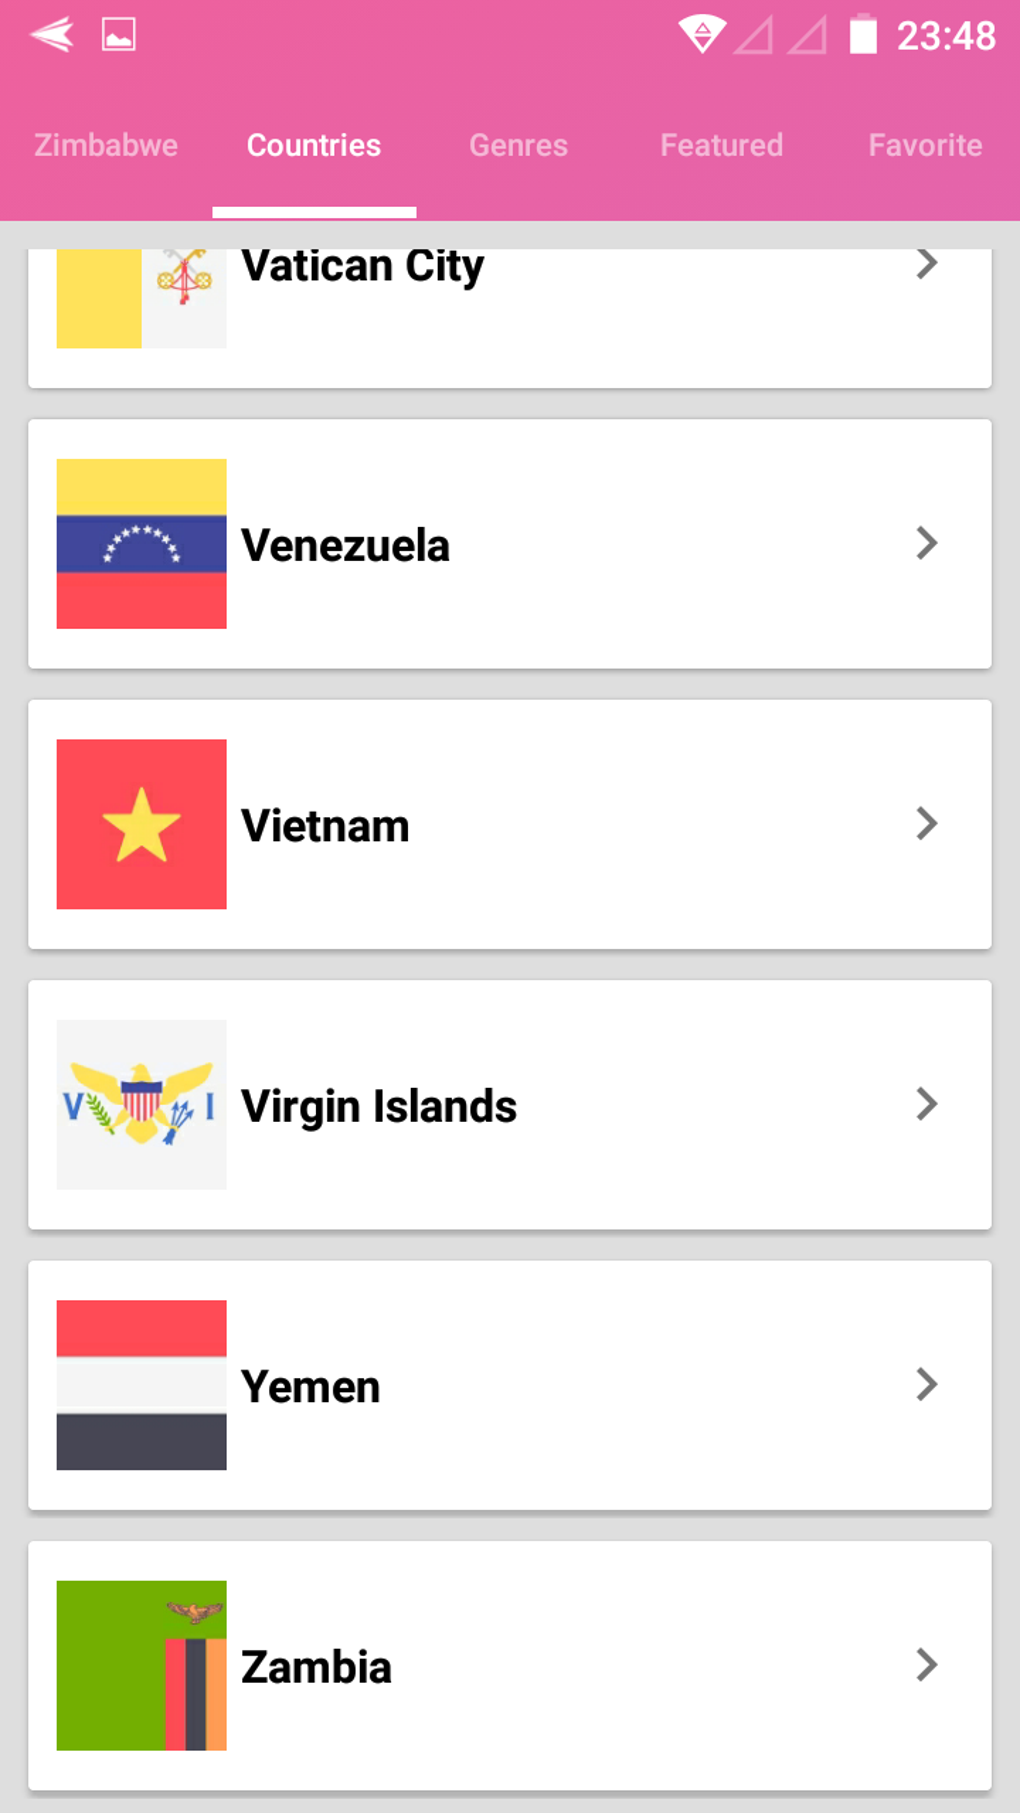Tap the Vietnam flag icon

click(x=141, y=824)
